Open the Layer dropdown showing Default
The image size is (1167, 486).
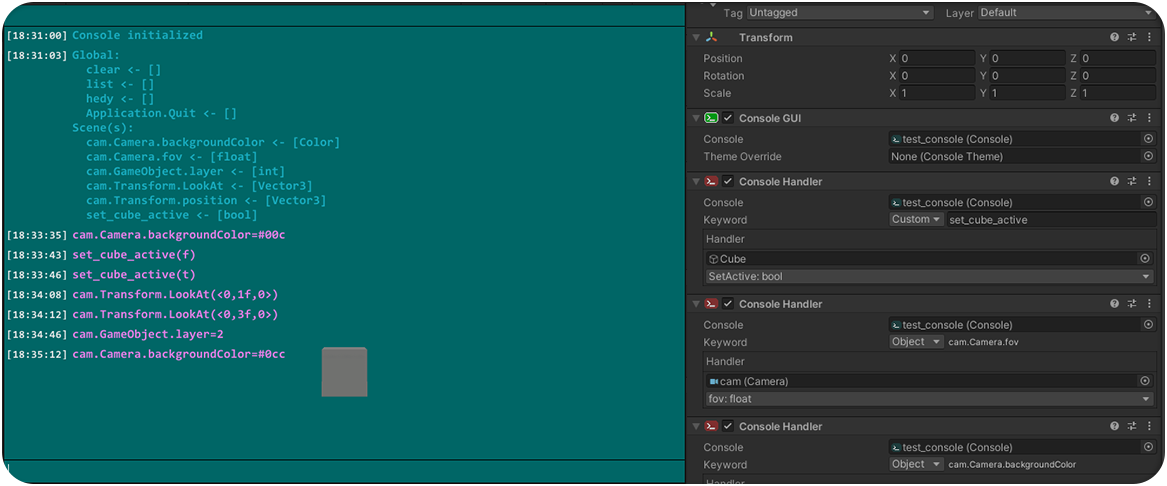[x=1066, y=13]
